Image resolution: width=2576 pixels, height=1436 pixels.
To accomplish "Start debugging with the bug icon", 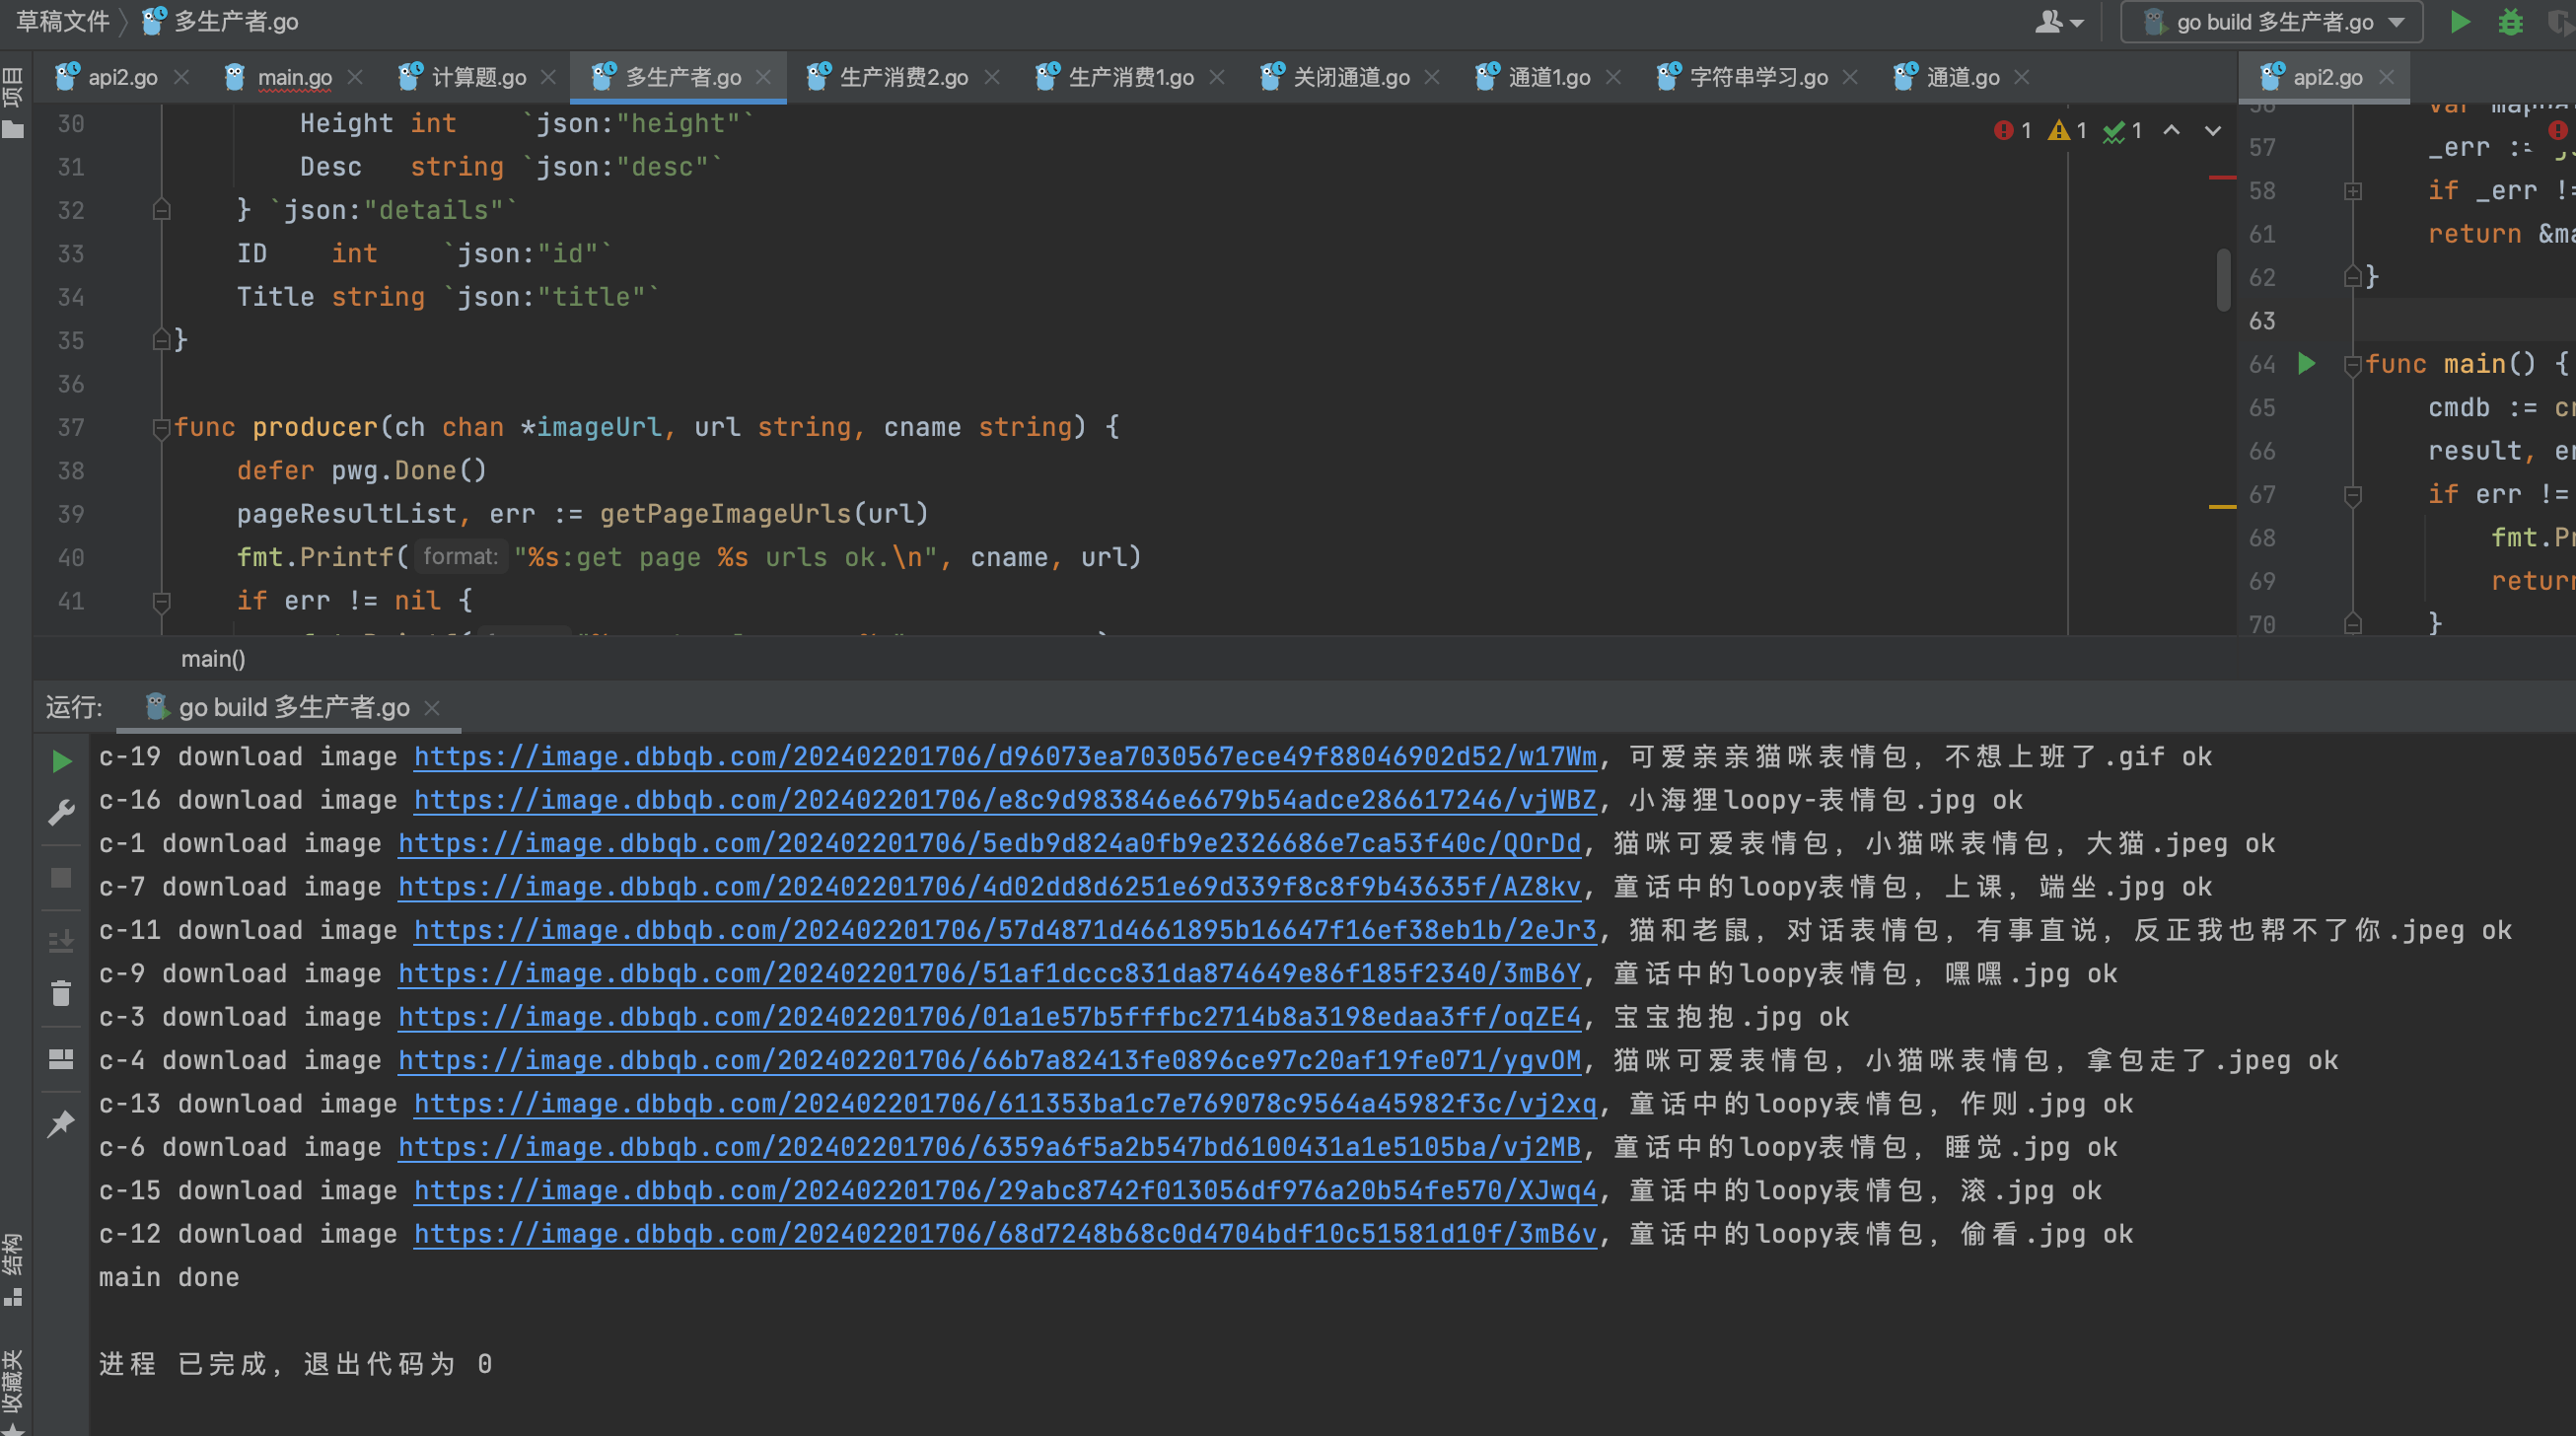I will tap(2510, 22).
